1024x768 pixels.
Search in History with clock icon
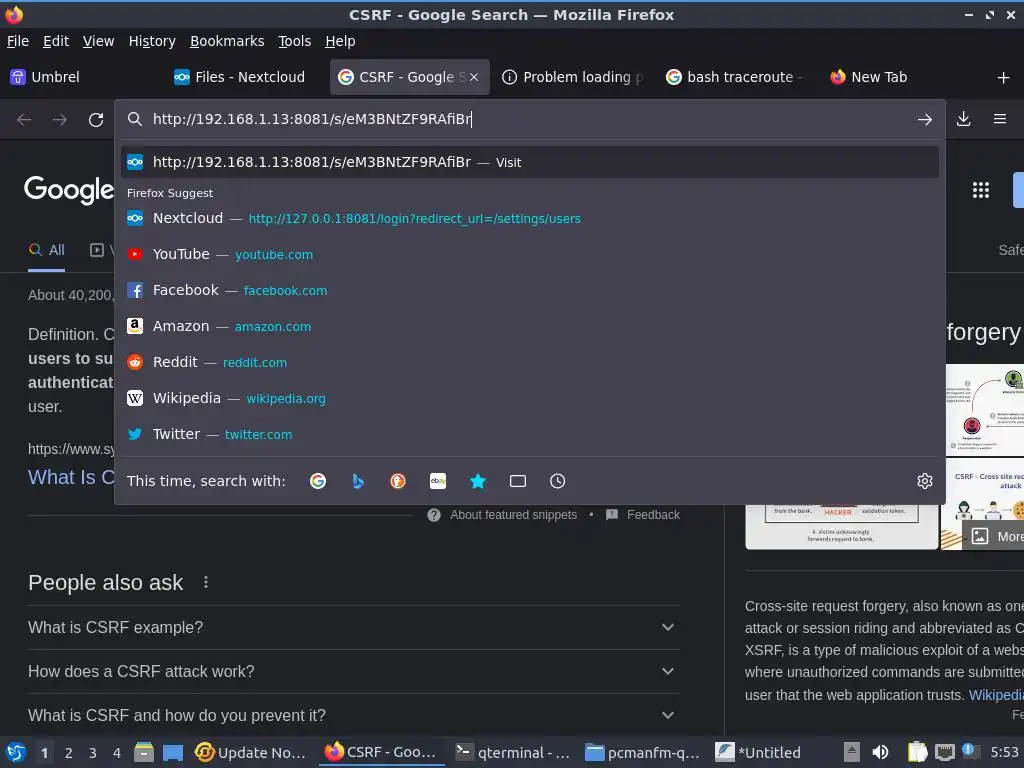[558, 481]
